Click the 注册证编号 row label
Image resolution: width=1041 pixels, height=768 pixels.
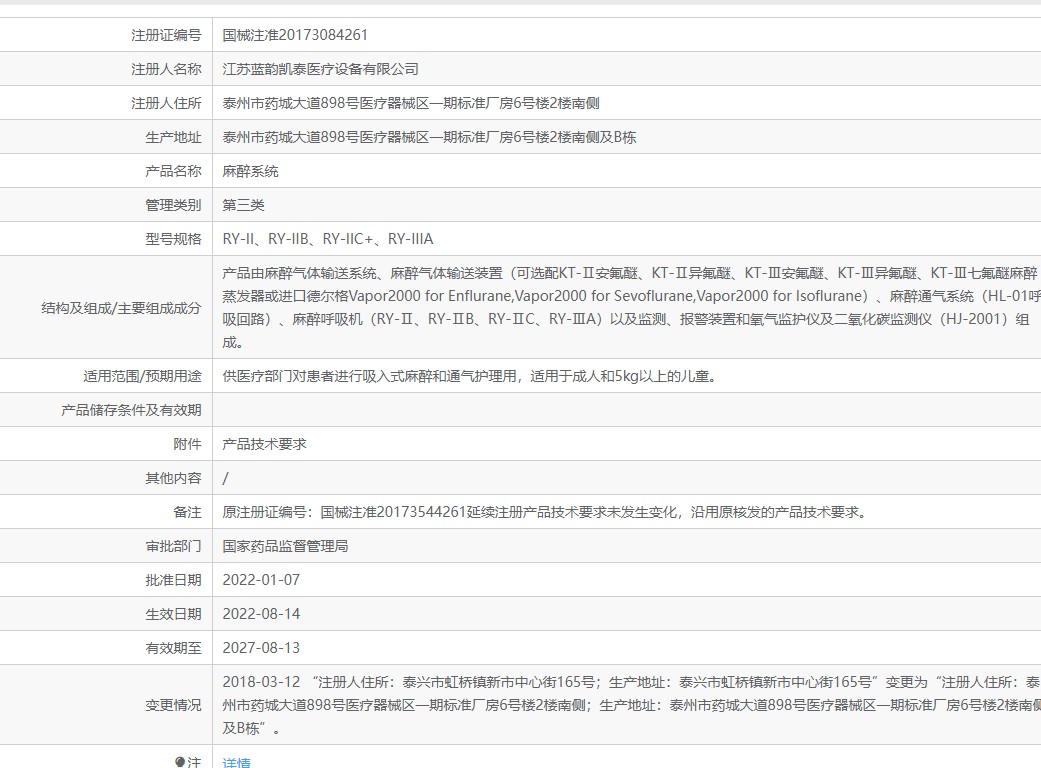[x=166, y=35]
